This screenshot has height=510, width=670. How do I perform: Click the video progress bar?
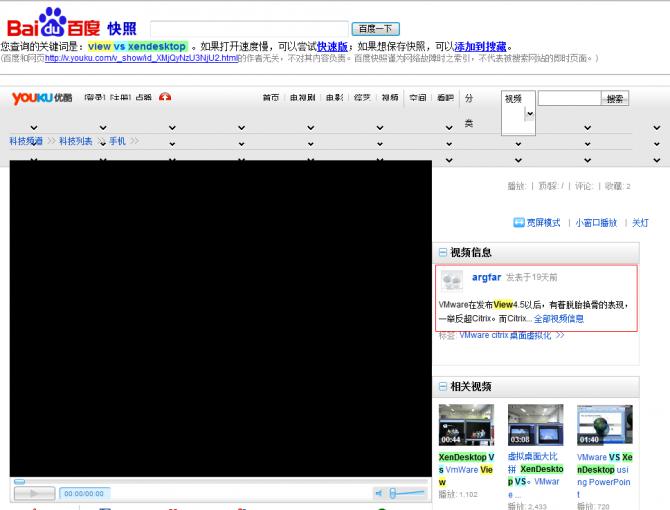(x=220, y=481)
